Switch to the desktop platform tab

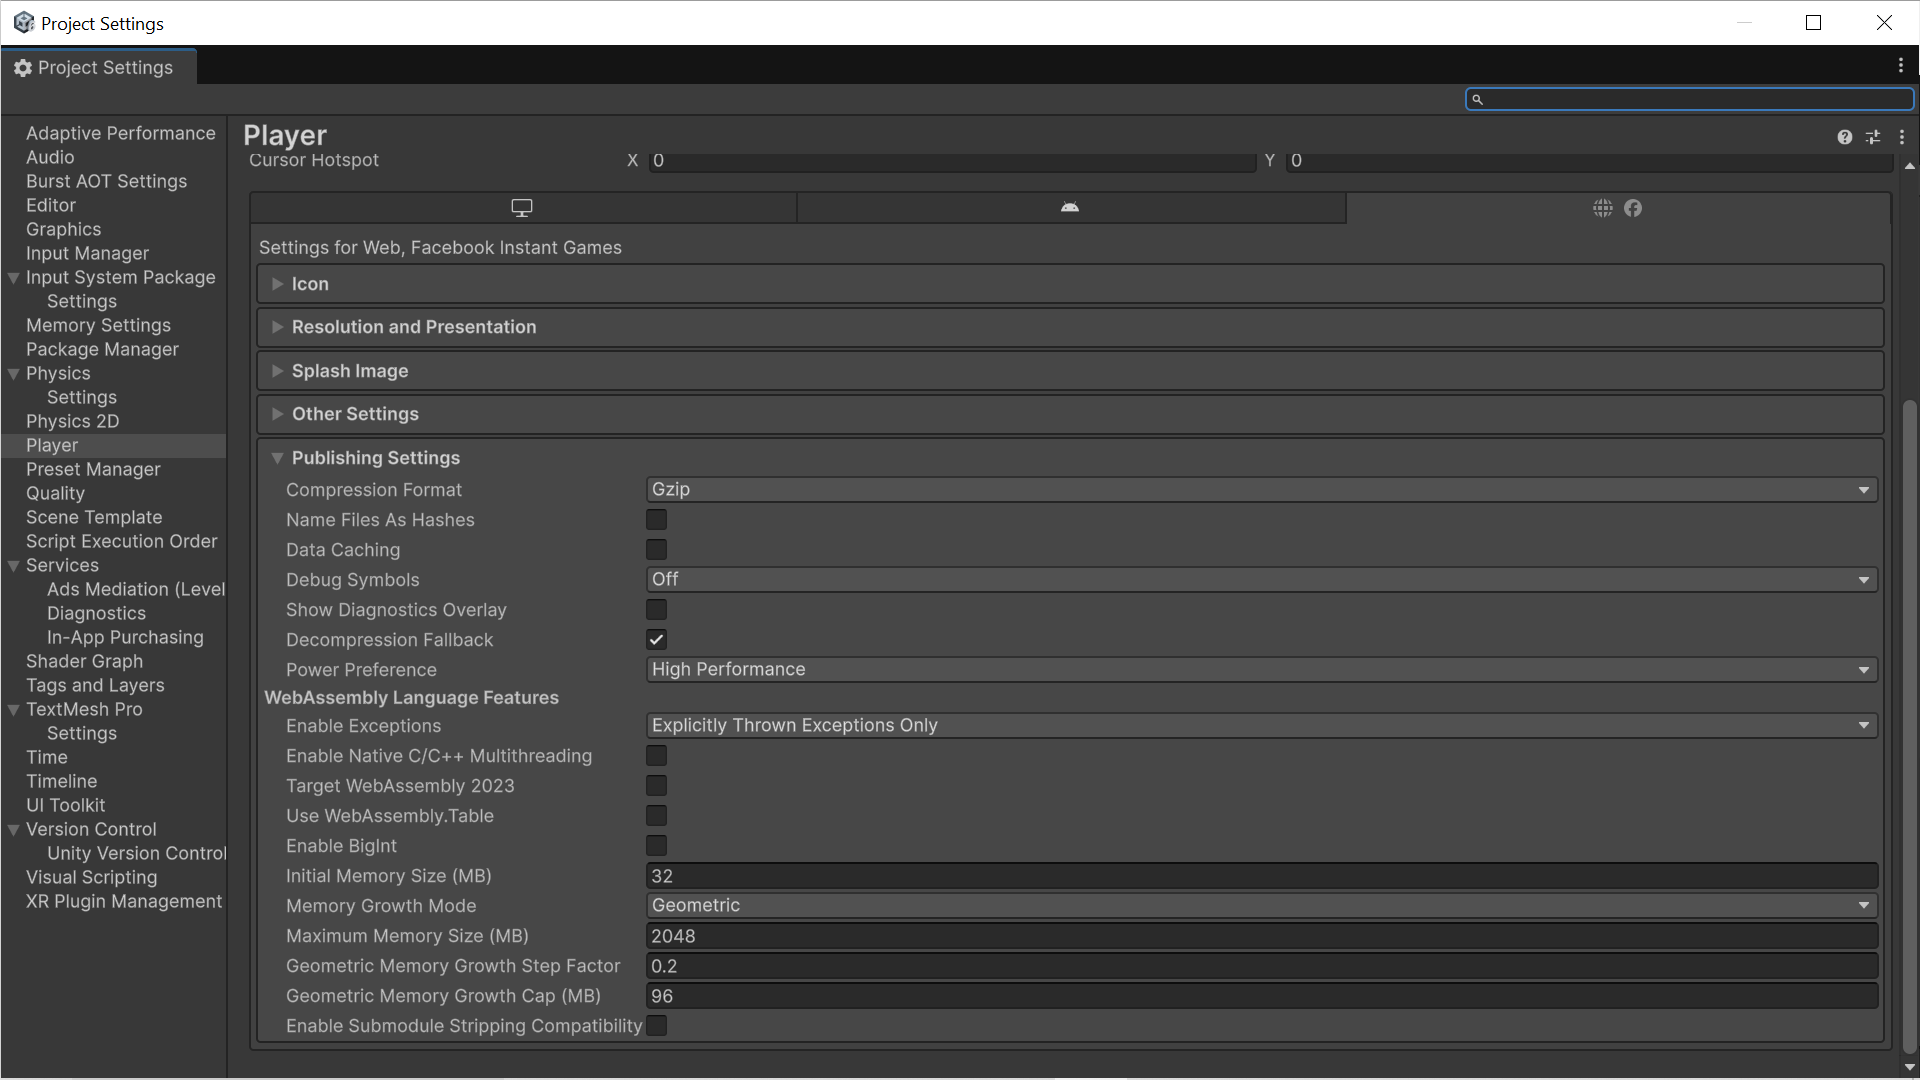522,208
